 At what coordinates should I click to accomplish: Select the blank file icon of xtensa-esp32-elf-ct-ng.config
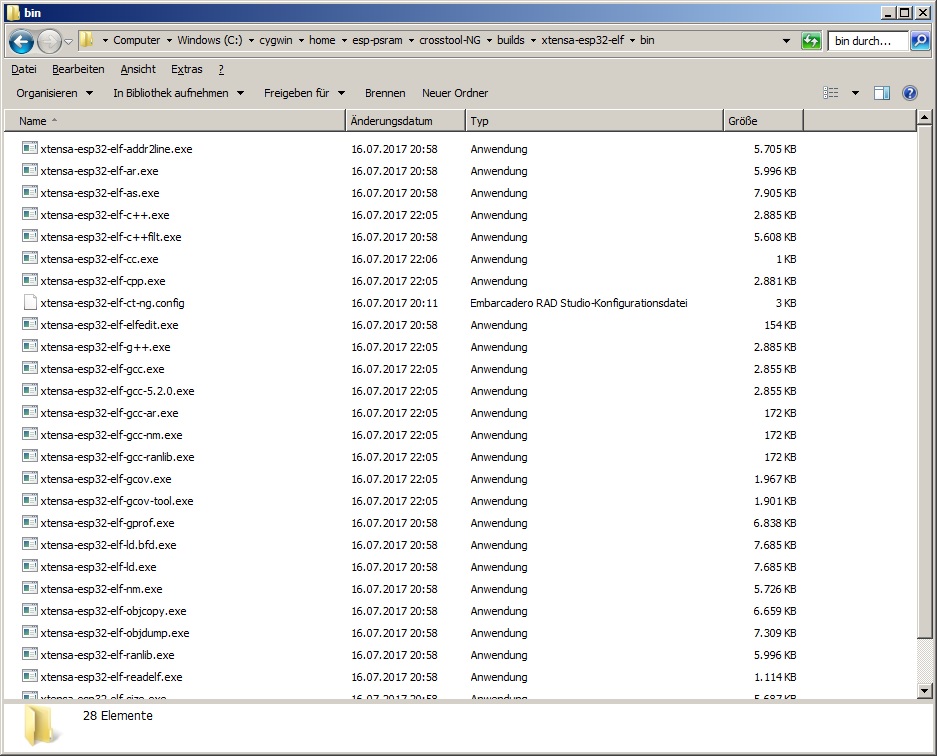click(x=30, y=302)
